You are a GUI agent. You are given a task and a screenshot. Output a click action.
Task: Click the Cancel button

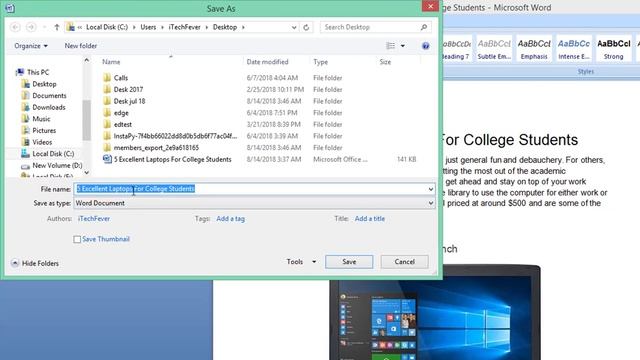(404, 262)
